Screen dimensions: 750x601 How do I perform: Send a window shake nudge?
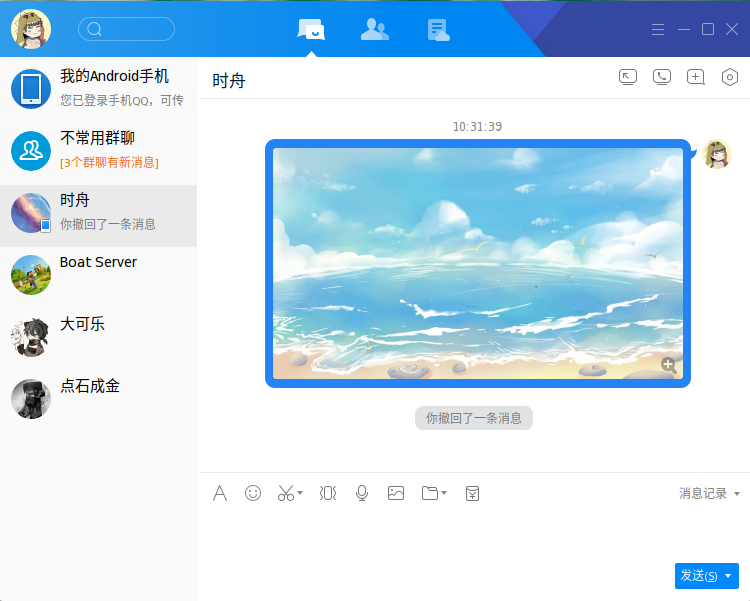click(x=328, y=493)
